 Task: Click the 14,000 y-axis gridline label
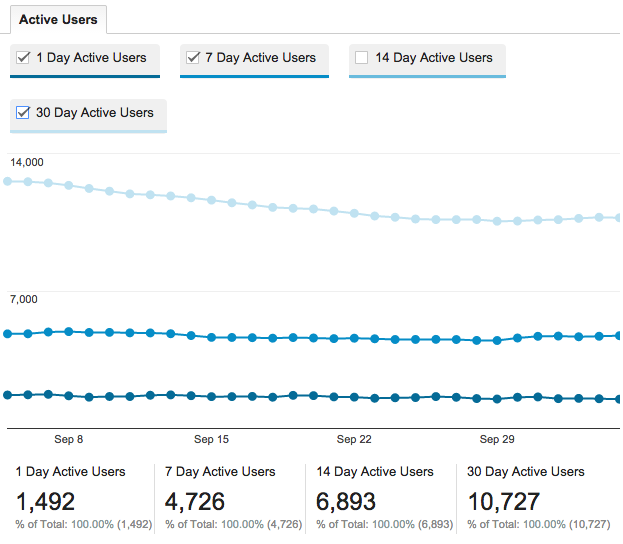pos(27,162)
